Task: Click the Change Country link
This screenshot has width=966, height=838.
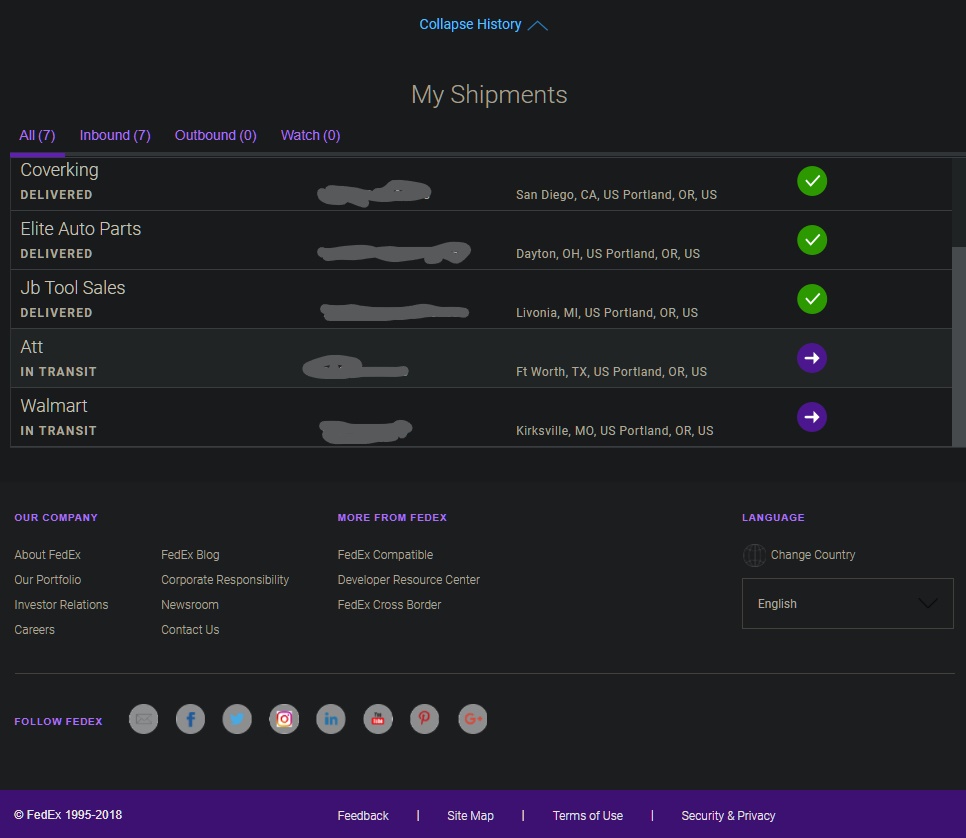Action: (813, 555)
